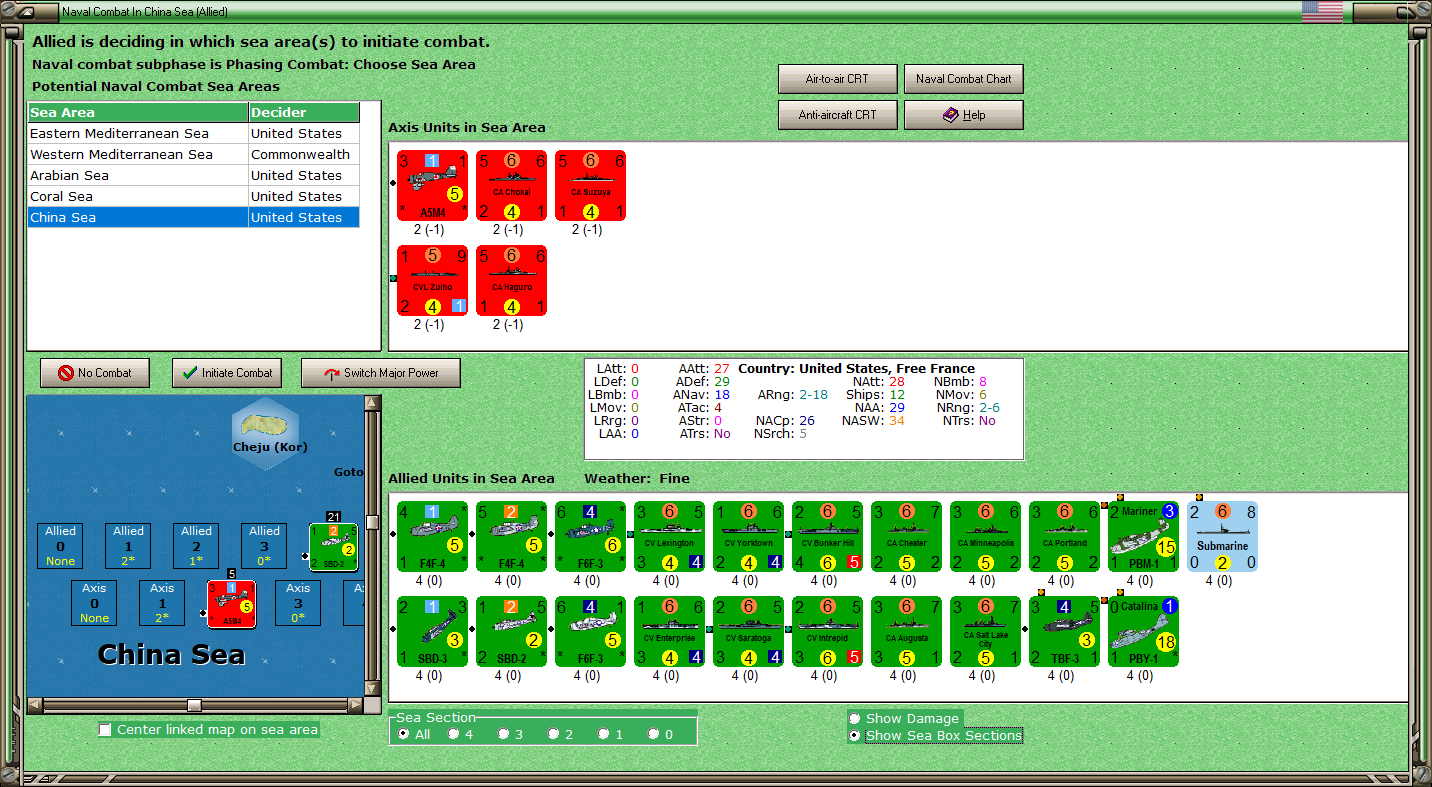This screenshot has width=1432, height=787.
Task: Click the Initiate Combat button
Action: click(x=228, y=373)
